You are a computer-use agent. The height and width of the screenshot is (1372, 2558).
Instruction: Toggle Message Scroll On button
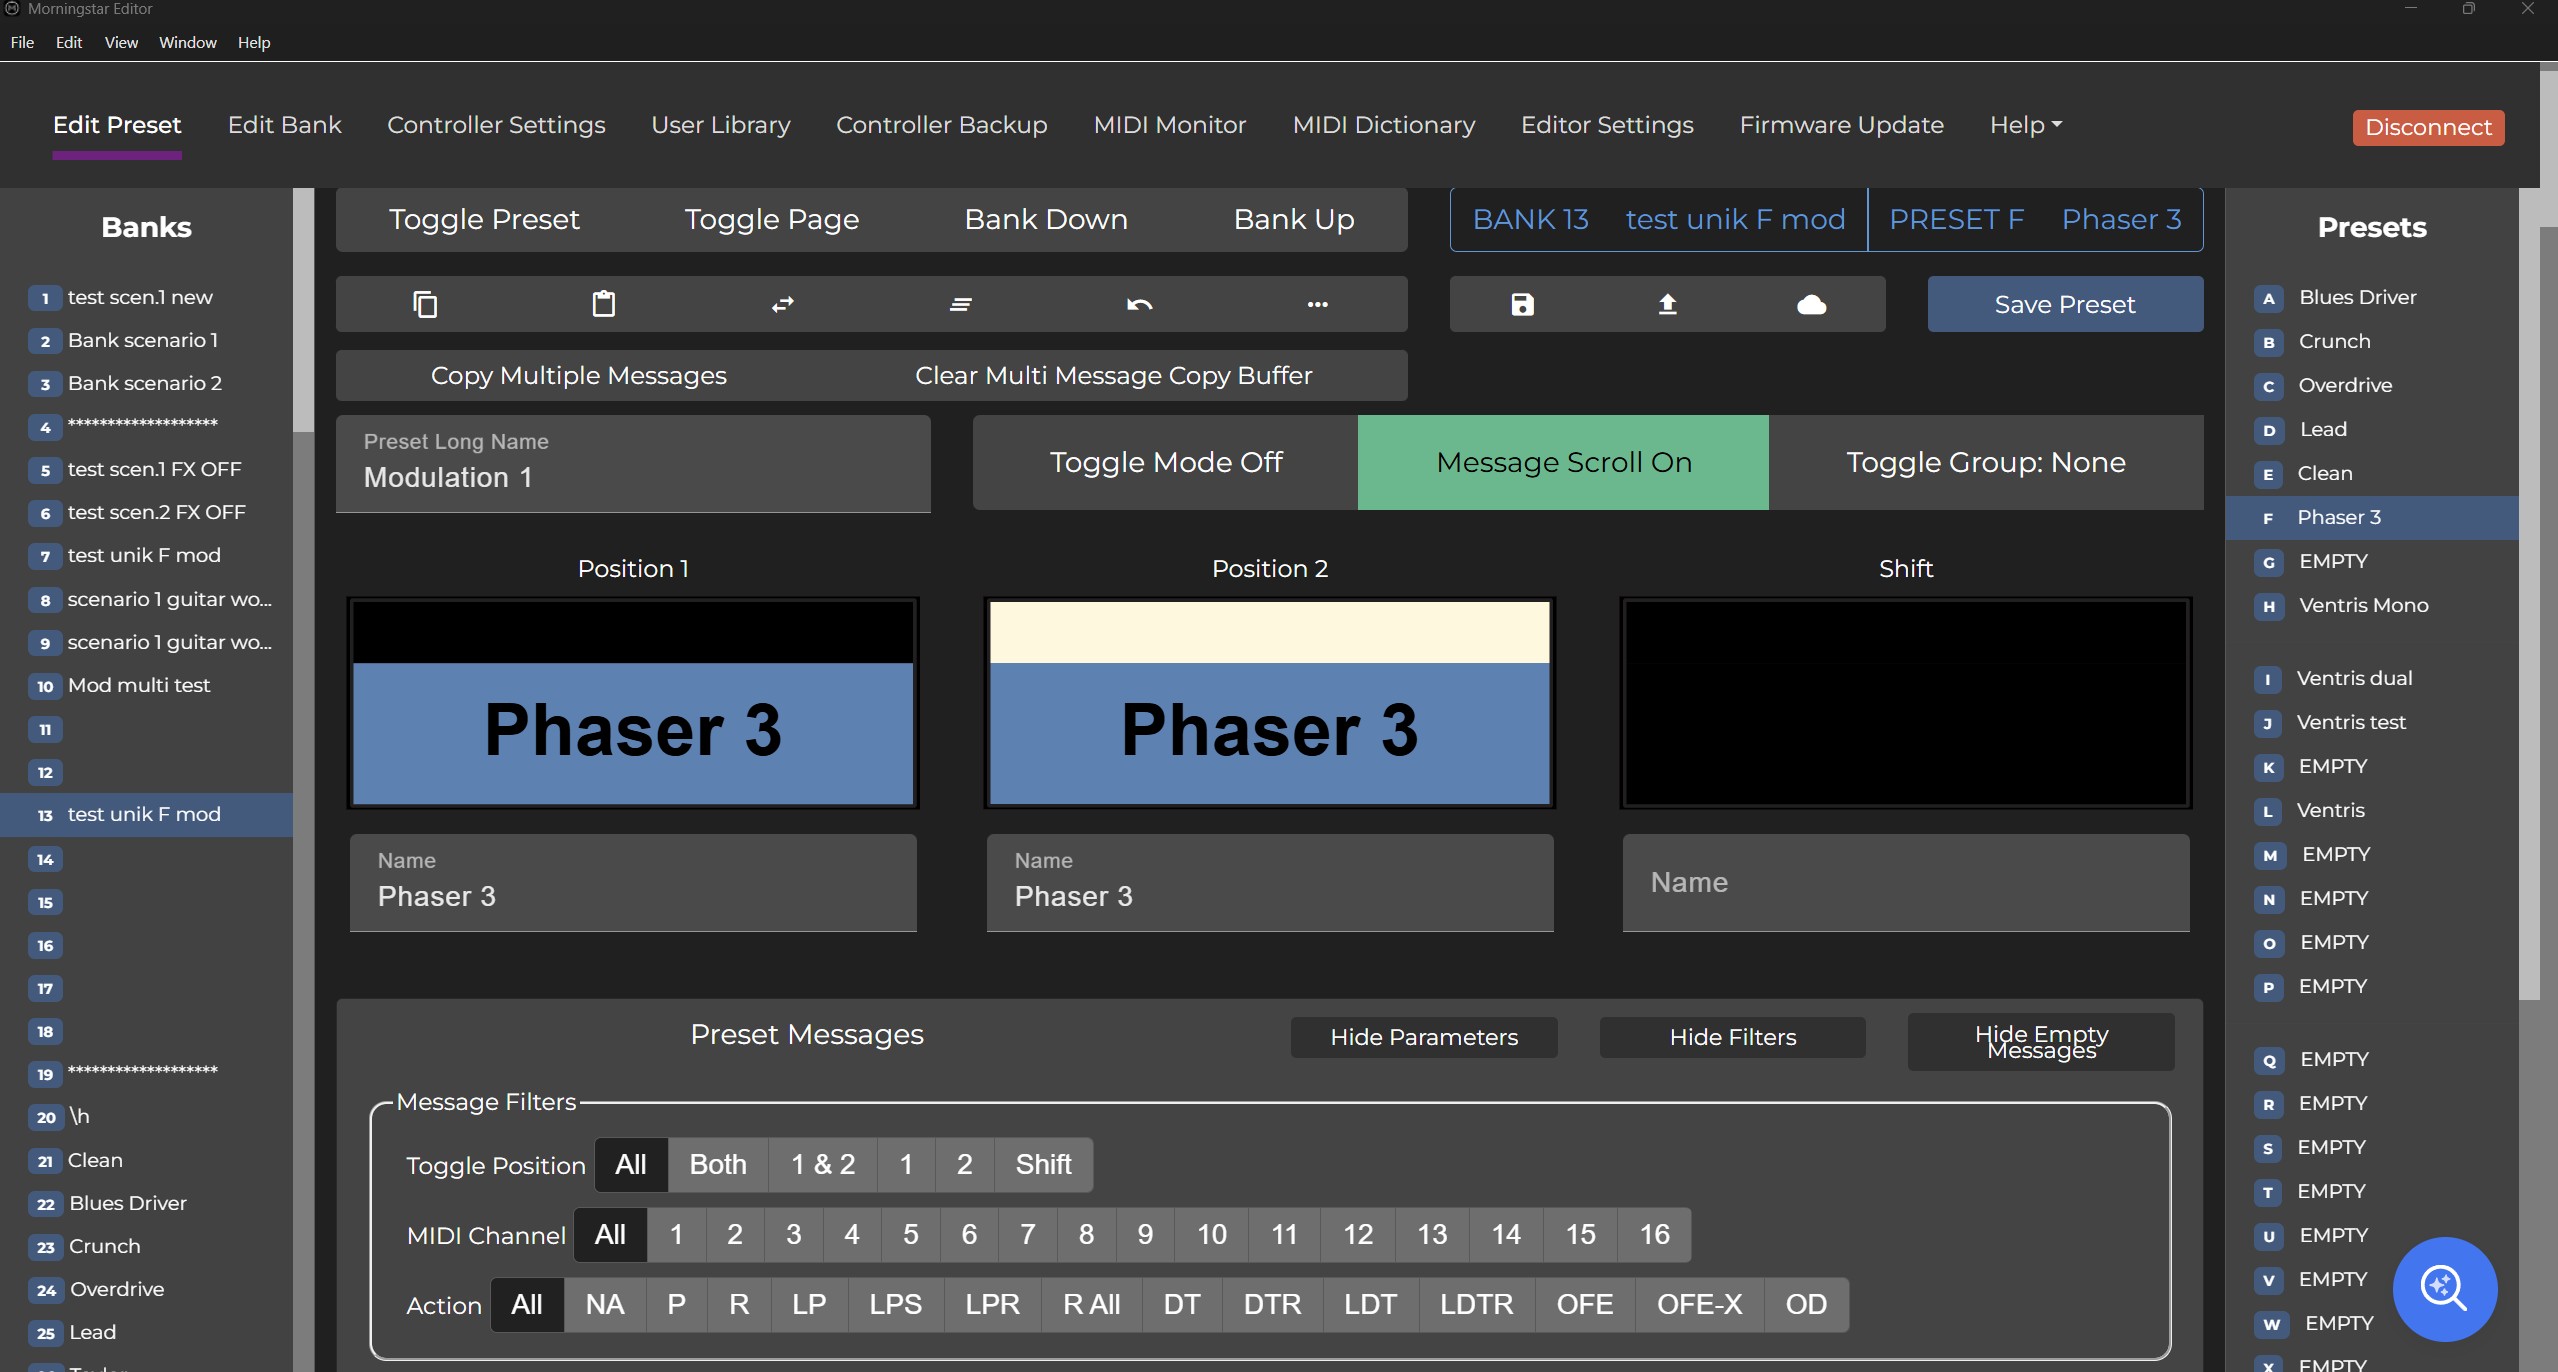tap(1563, 462)
